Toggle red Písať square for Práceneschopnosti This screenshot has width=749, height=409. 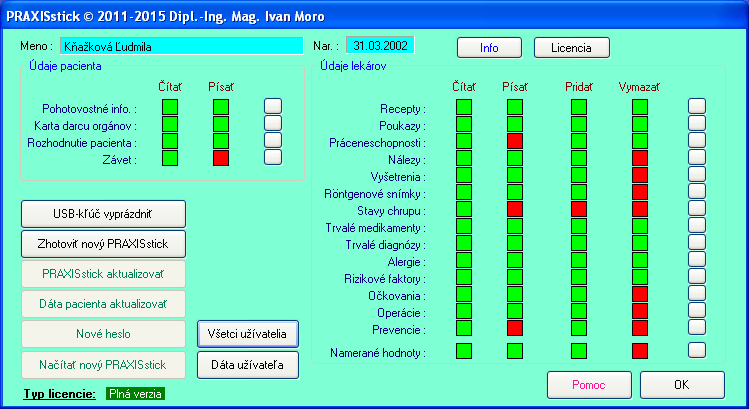tap(514, 141)
